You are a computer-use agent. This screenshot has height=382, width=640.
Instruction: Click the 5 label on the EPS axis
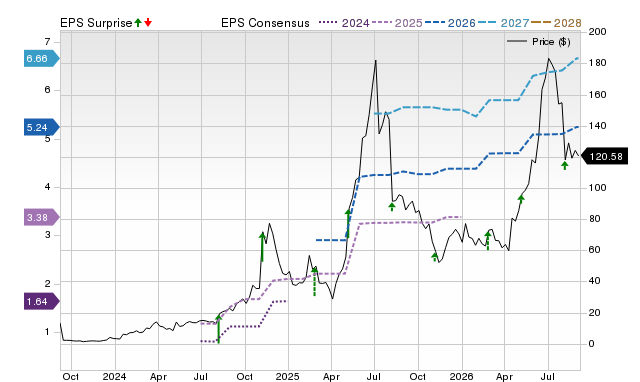point(47,139)
